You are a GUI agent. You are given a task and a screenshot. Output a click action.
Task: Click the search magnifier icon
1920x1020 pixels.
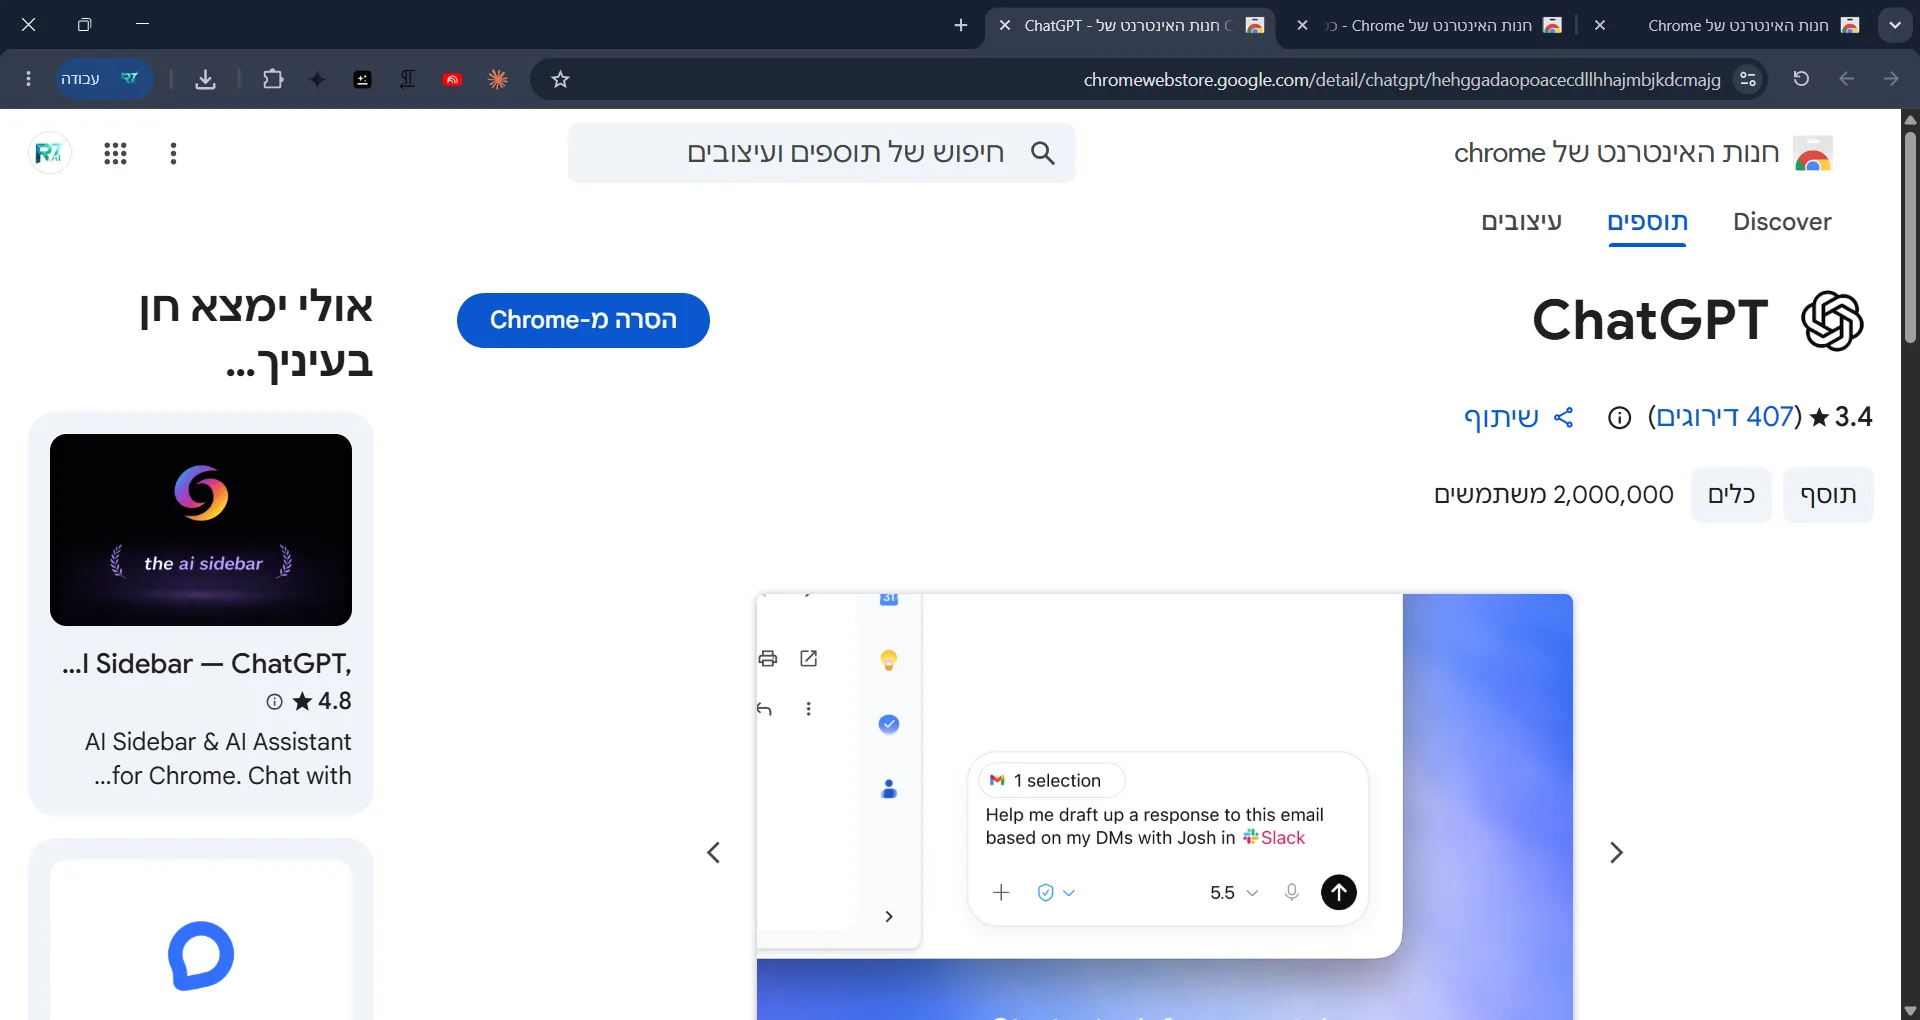click(1042, 153)
